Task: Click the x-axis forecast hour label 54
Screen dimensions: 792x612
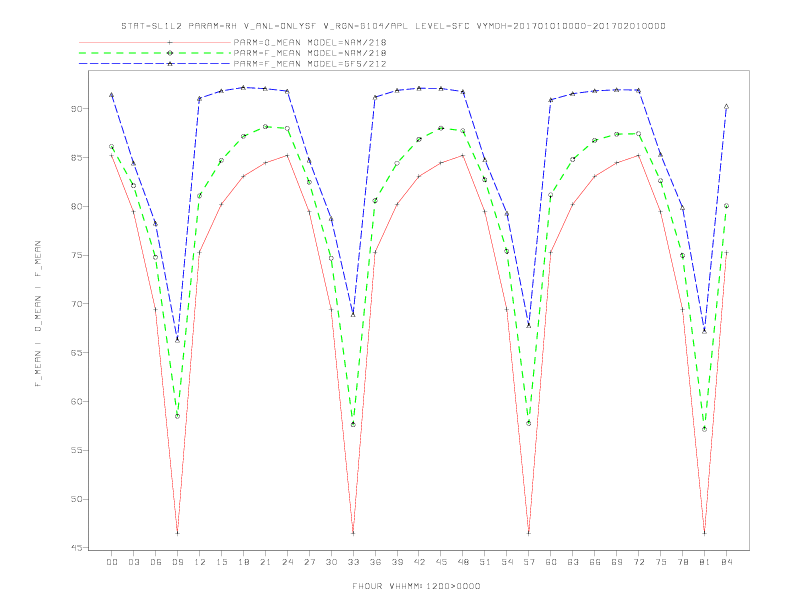Action: [507, 562]
